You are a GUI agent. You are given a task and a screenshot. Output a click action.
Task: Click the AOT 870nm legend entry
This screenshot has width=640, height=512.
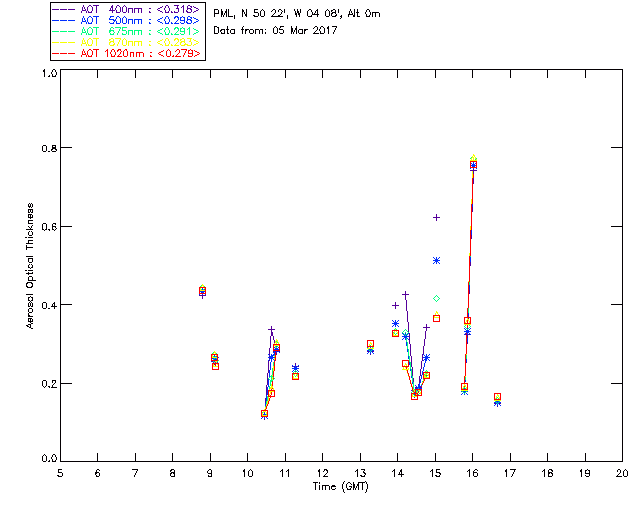pos(127,42)
